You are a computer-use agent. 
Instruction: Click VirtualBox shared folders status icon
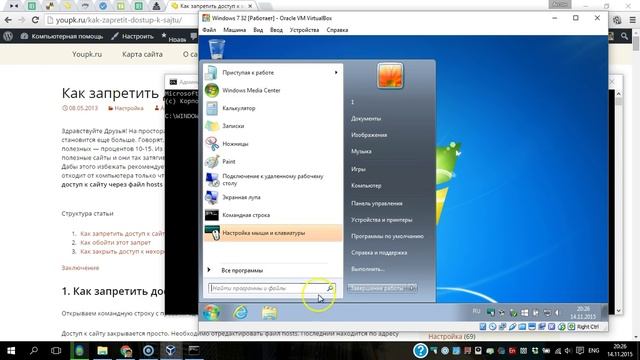click(x=522, y=327)
